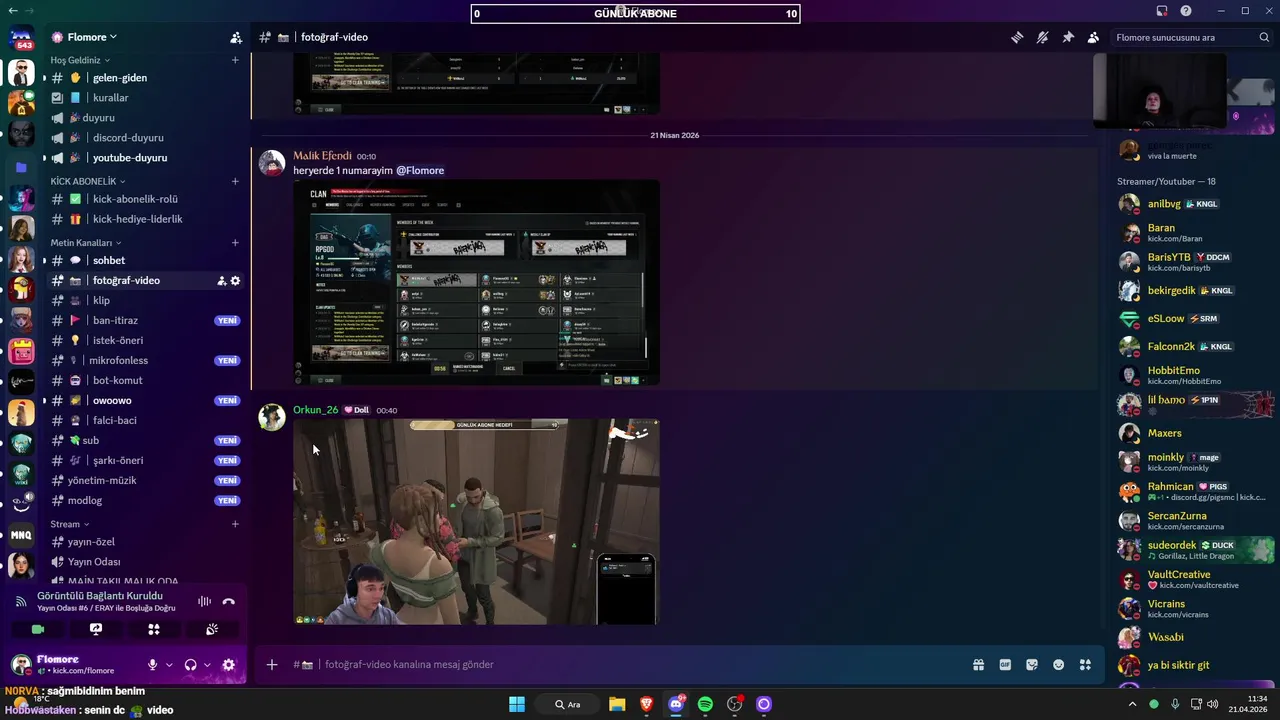Open sudeordek member profile
1280x720 pixels.
1195,550
